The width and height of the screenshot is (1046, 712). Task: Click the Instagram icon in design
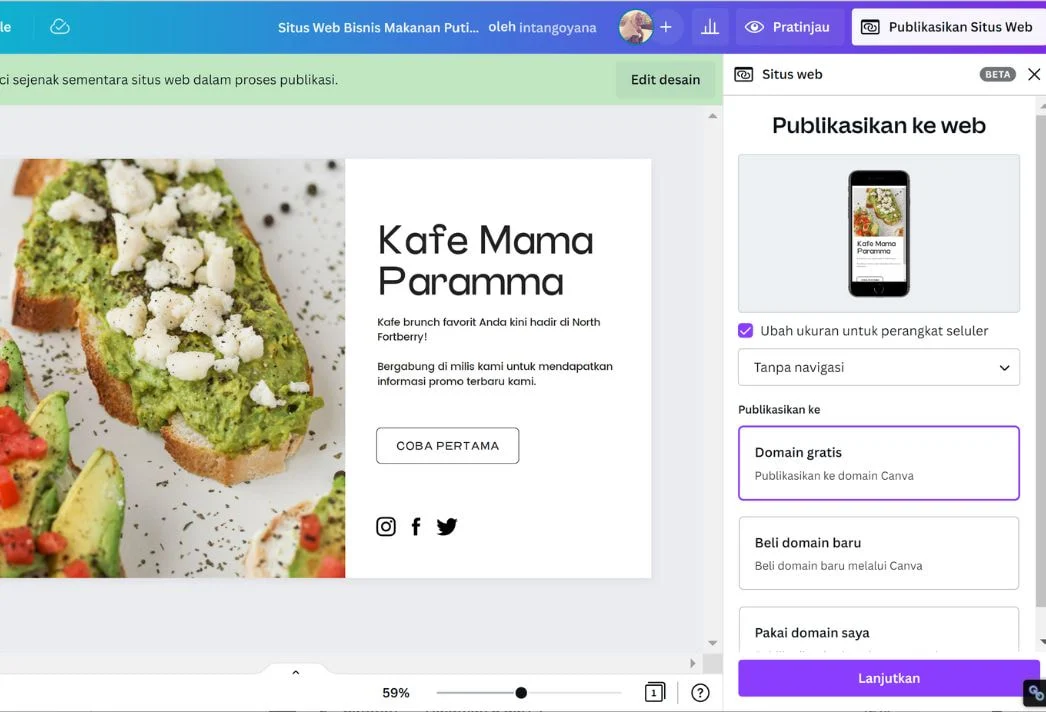click(x=386, y=526)
